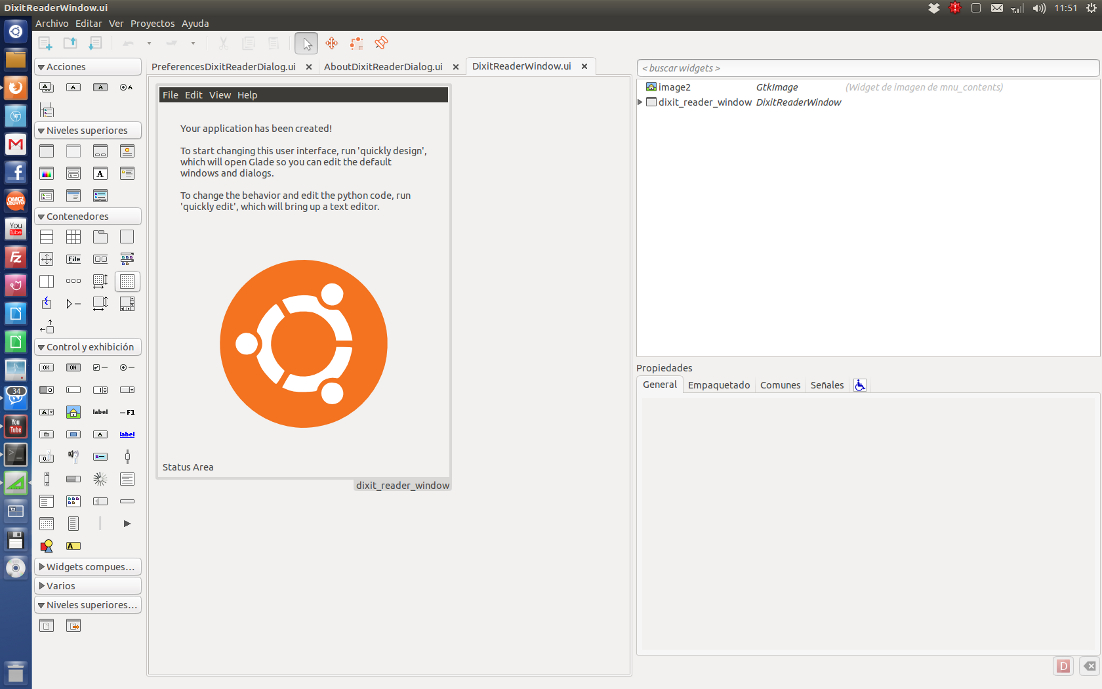Click the Status Area label in preview
The height and width of the screenshot is (689, 1102).
click(x=188, y=468)
